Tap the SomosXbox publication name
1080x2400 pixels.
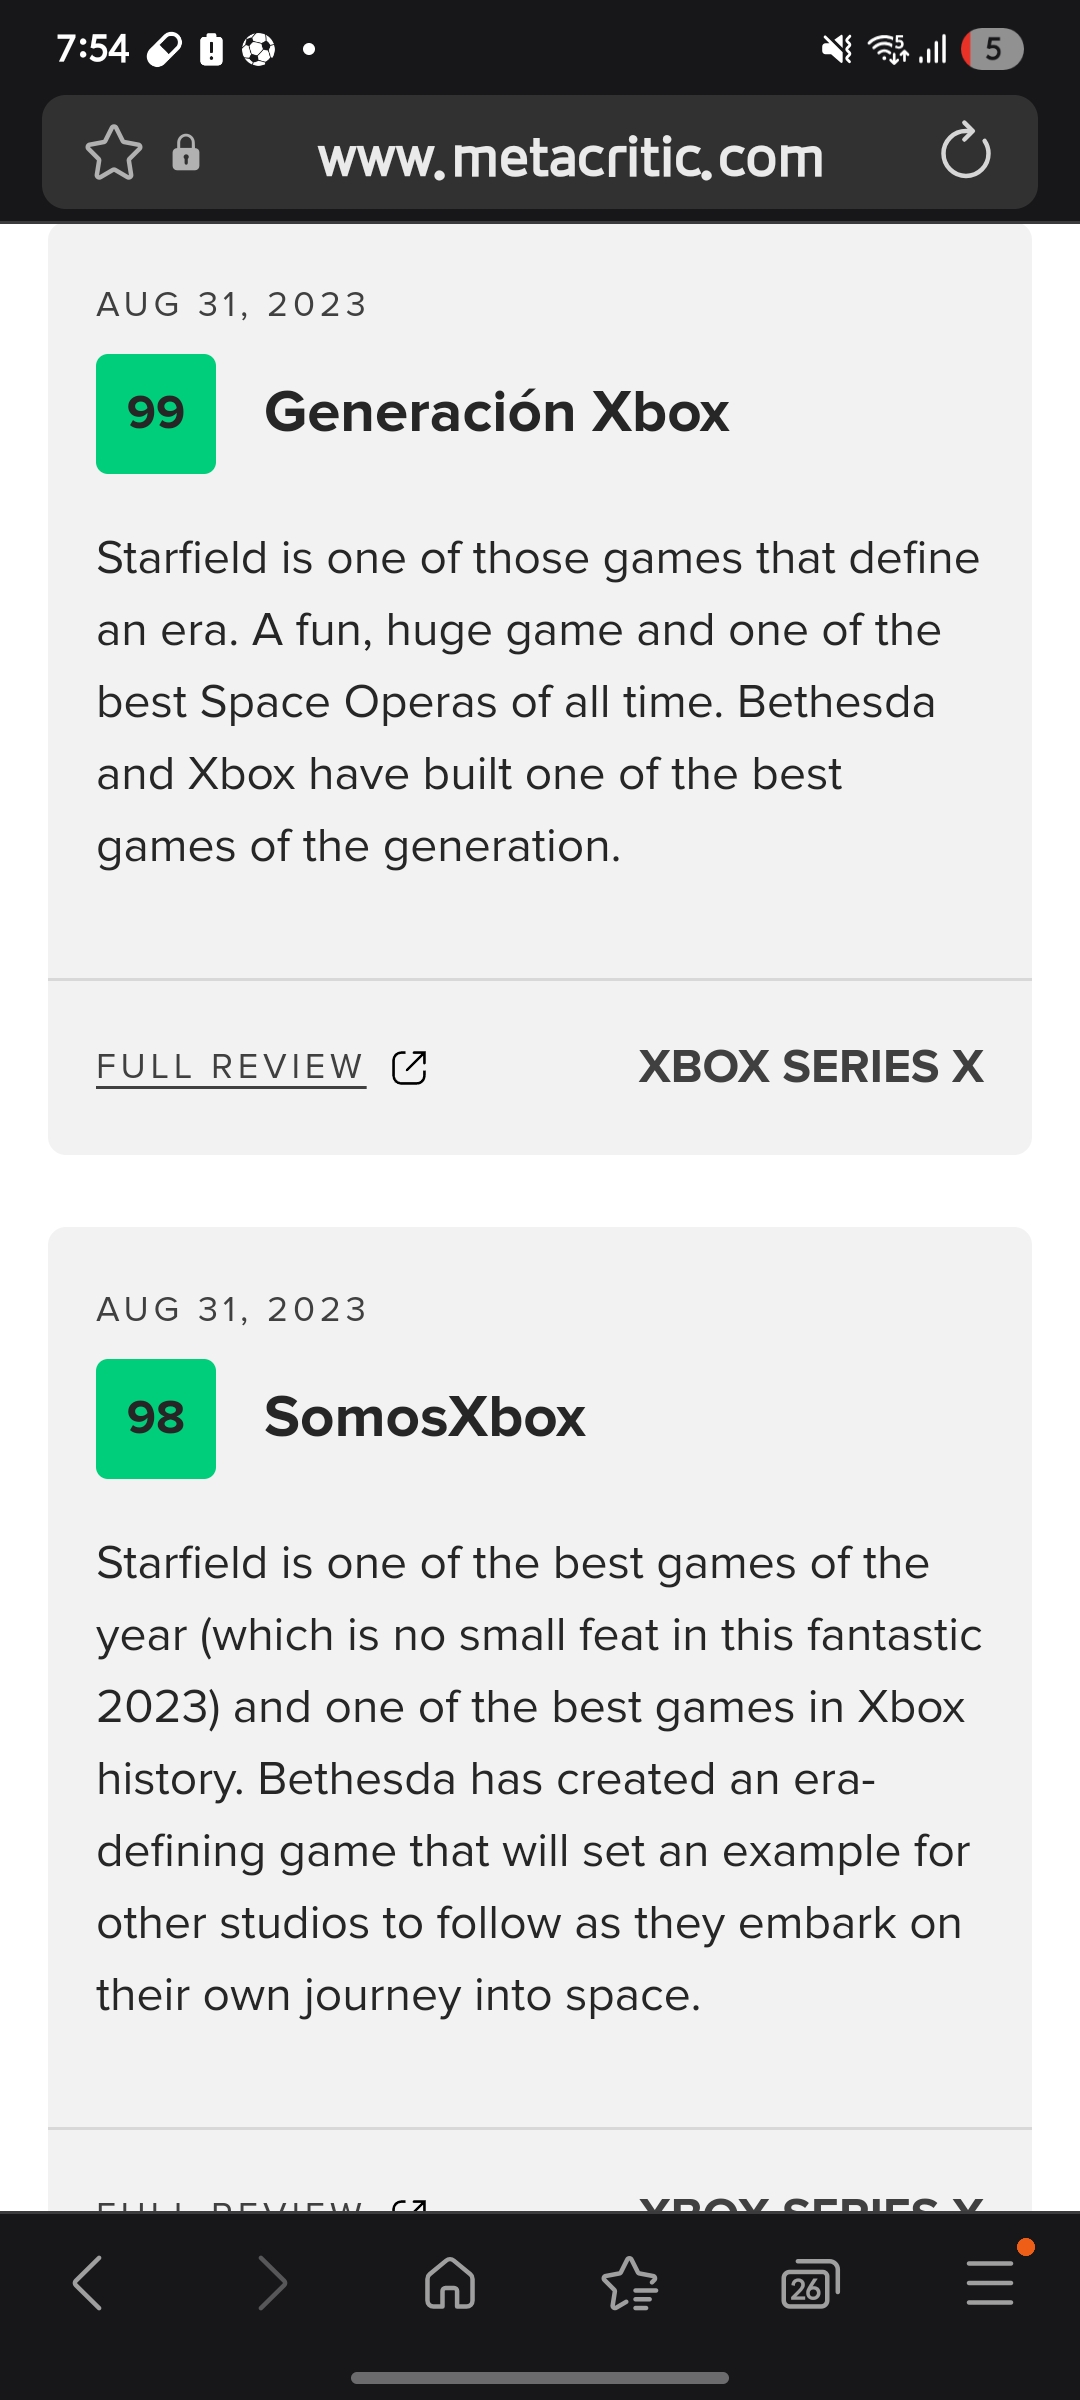click(x=425, y=1417)
